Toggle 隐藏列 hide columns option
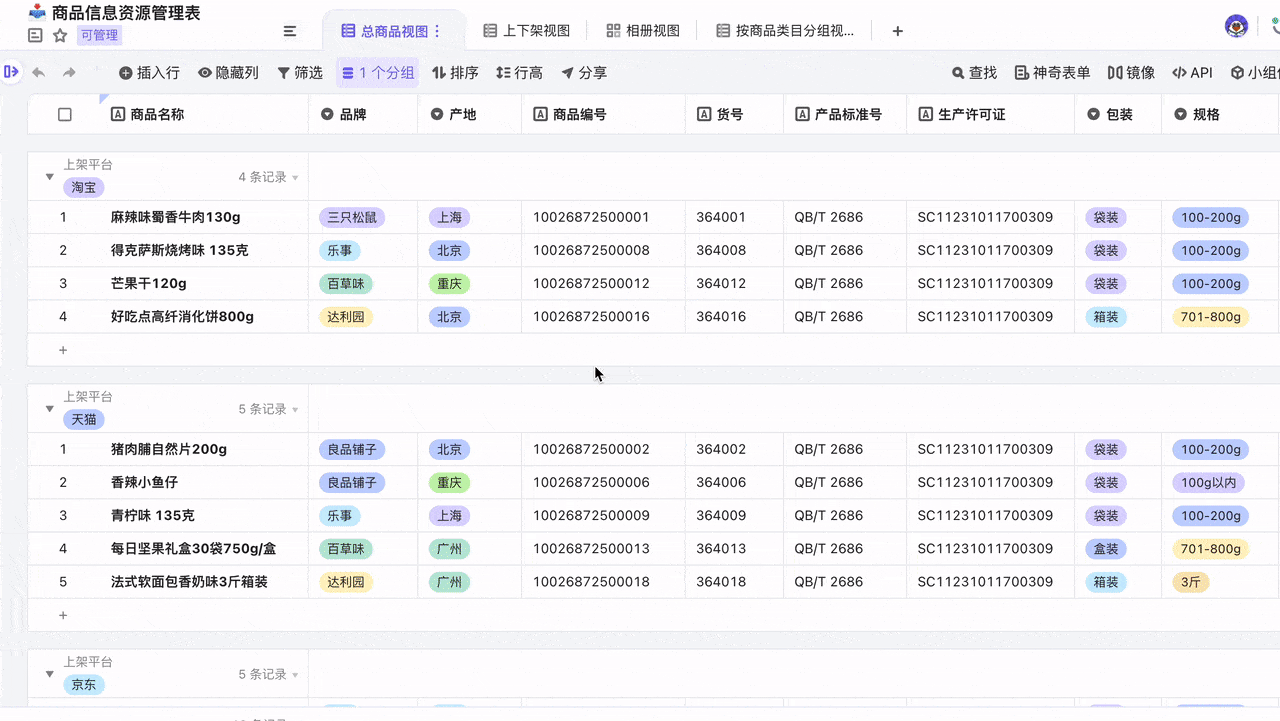Image resolution: width=1280 pixels, height=721 pixels. 228,73
